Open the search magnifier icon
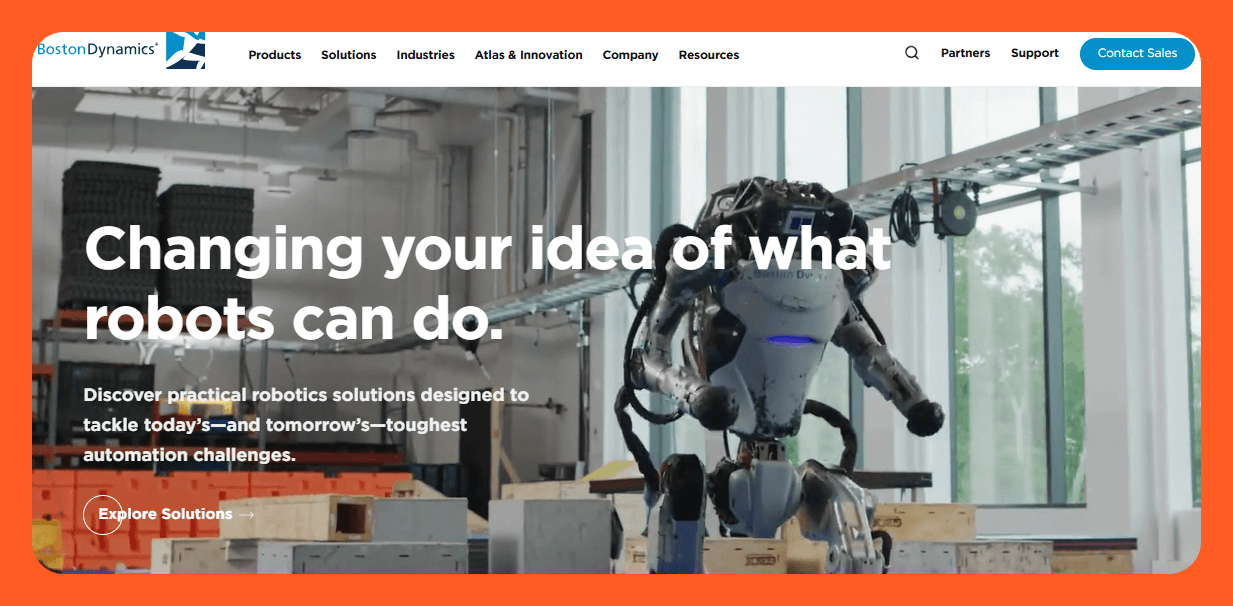 [x=912, y=53]
